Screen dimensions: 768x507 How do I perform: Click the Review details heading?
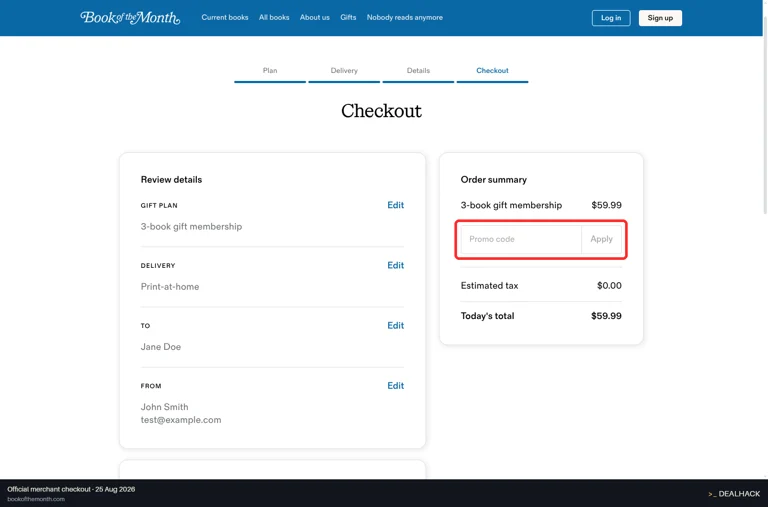click(x=171, y=180)
